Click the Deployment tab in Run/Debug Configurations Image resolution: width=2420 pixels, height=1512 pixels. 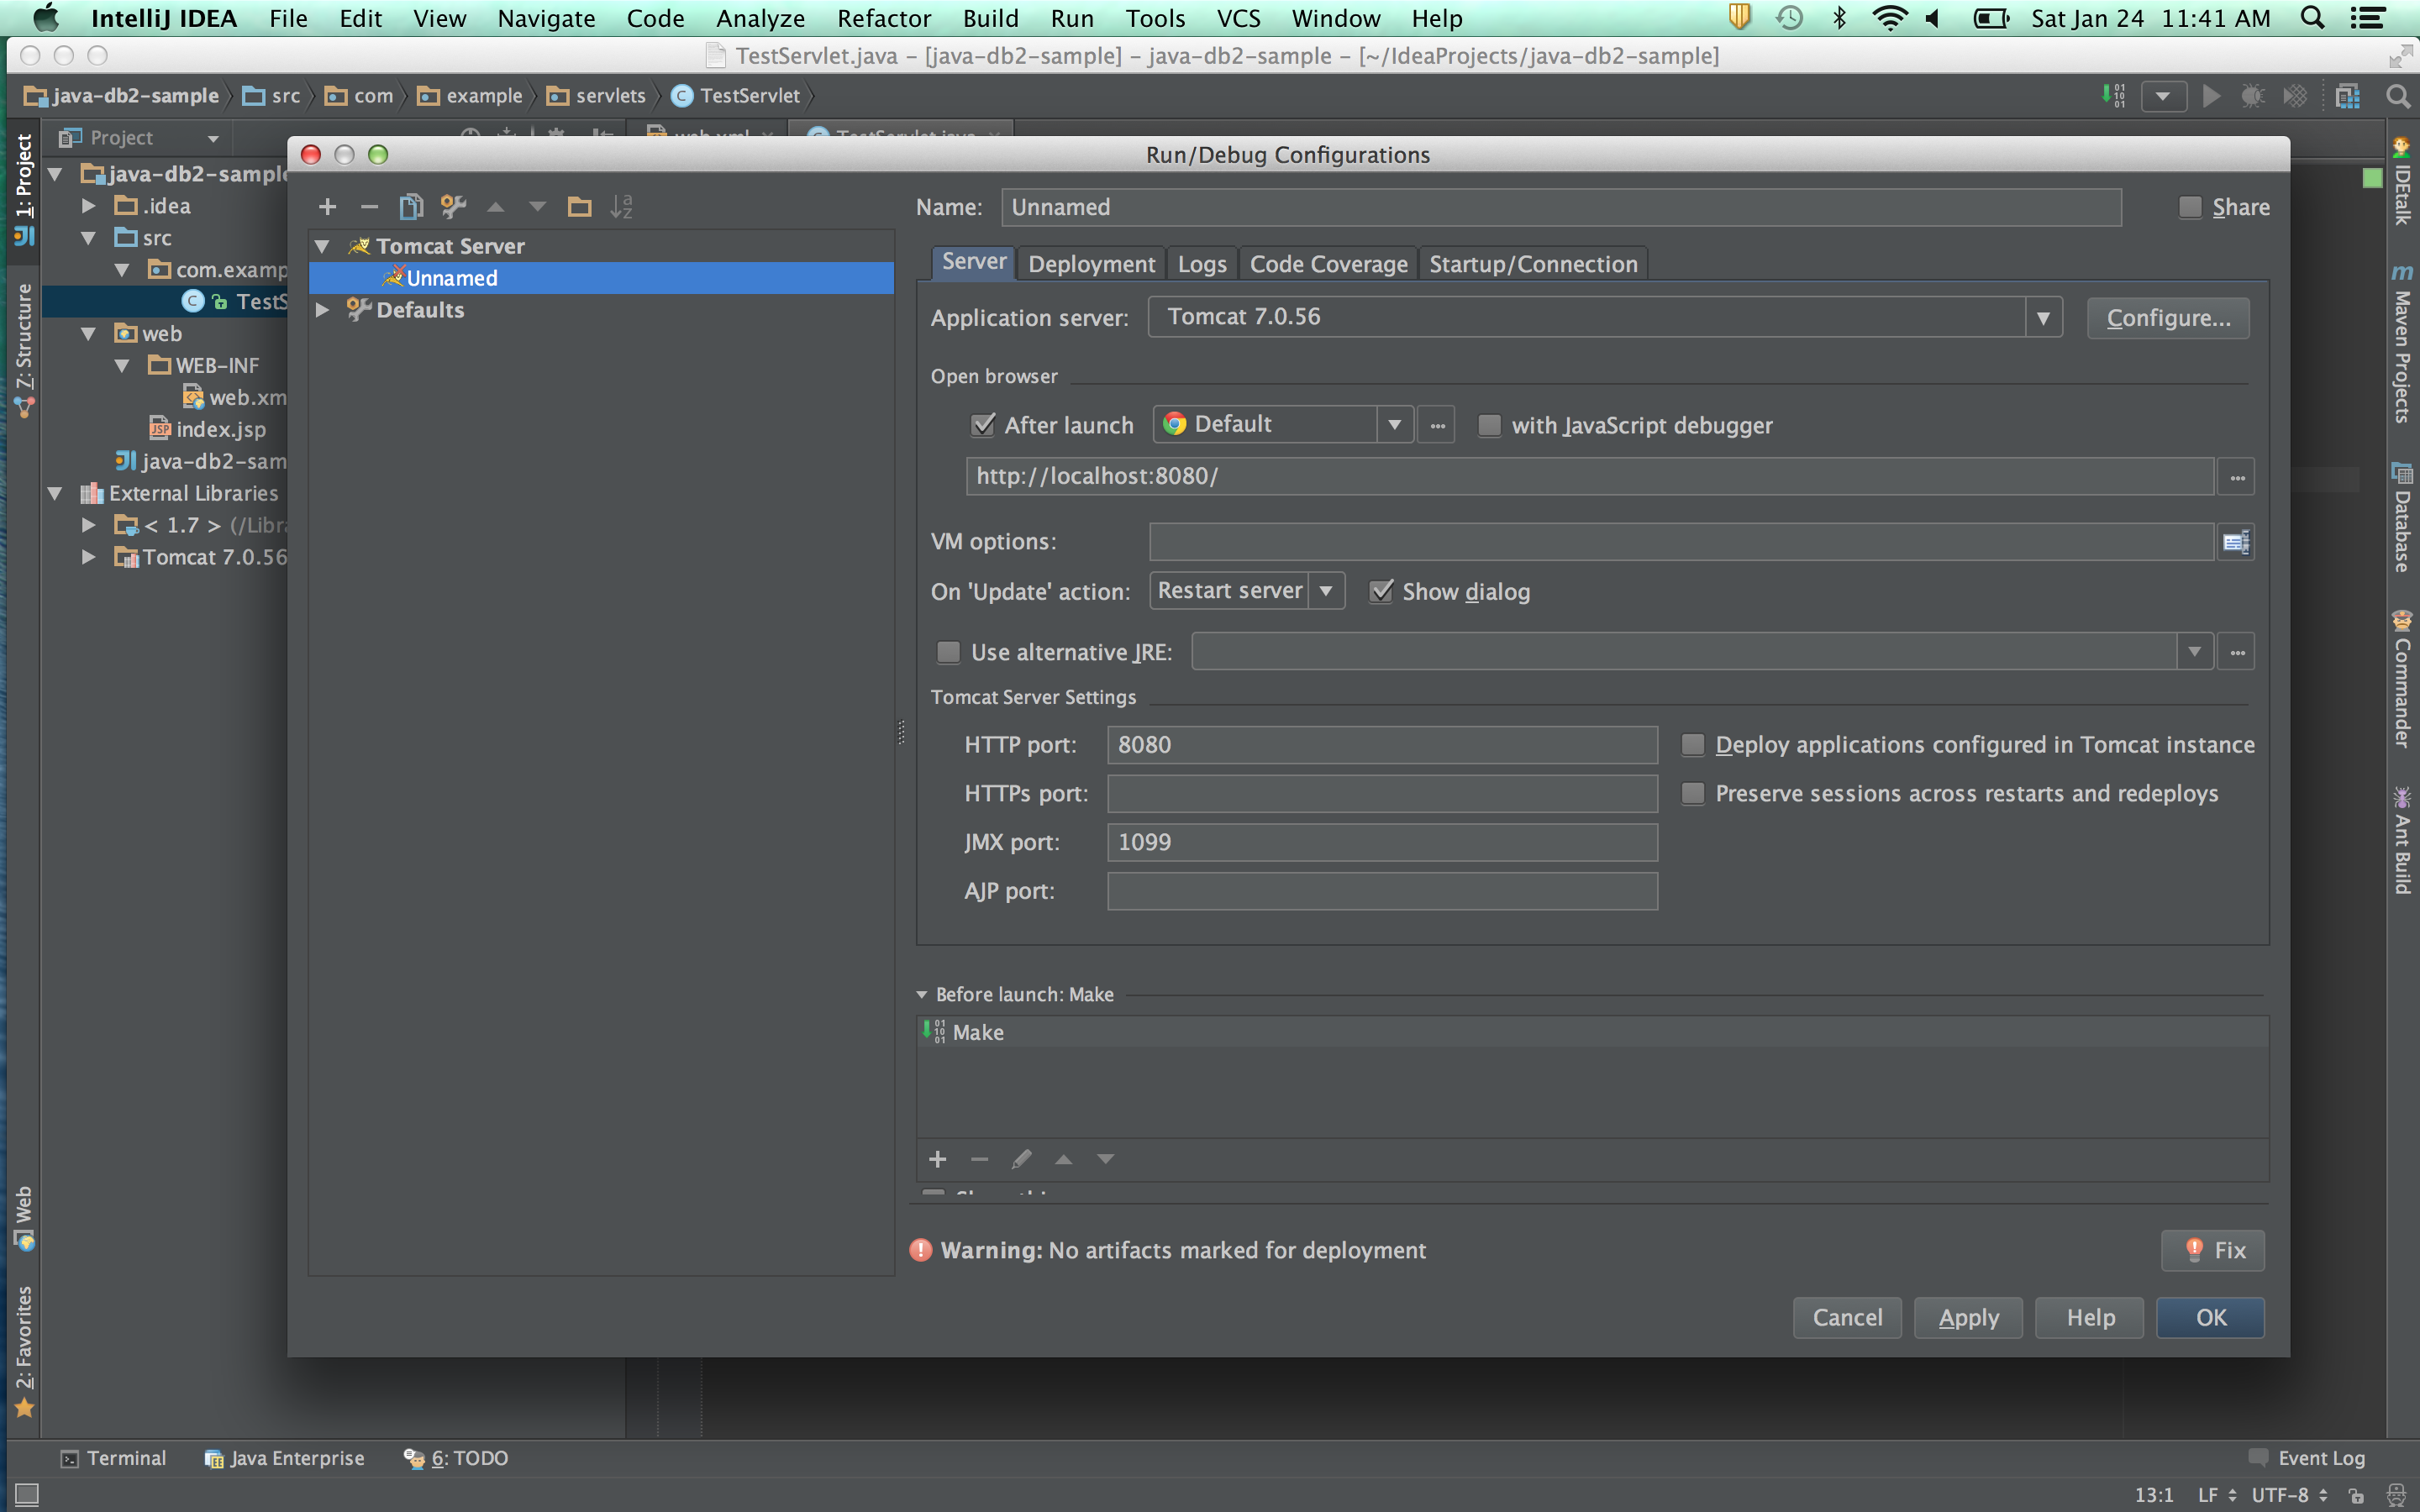coord(1089,263)
